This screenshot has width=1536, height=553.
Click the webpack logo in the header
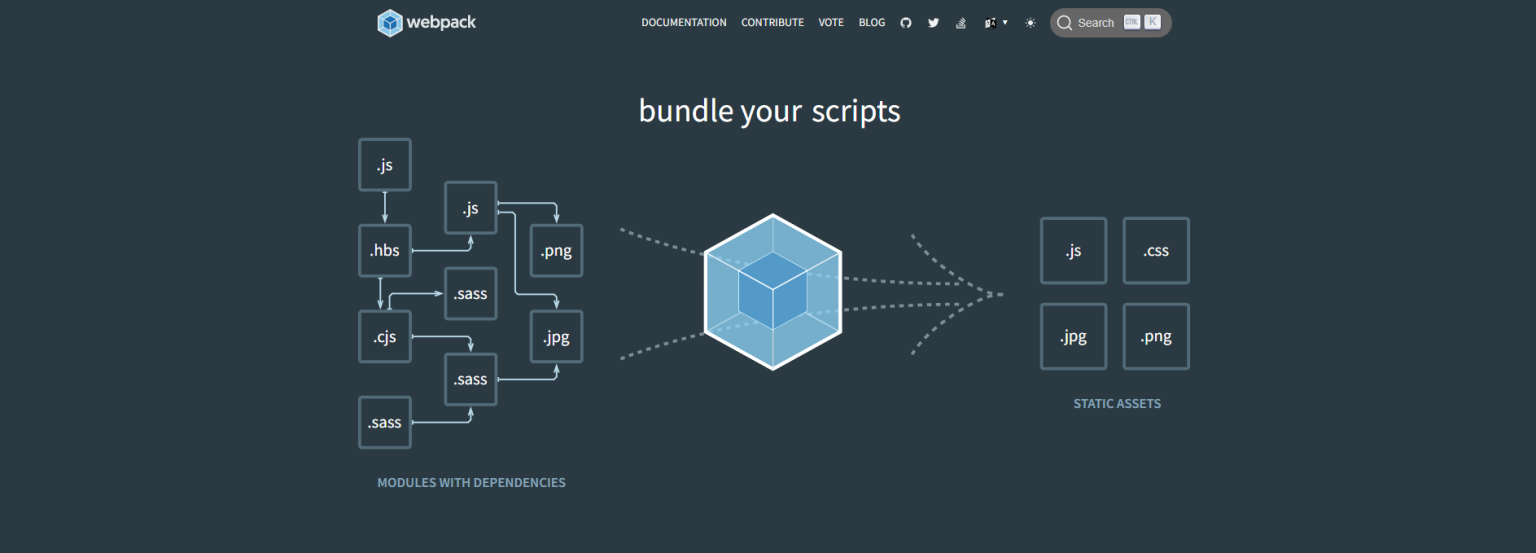pos(426,22)
